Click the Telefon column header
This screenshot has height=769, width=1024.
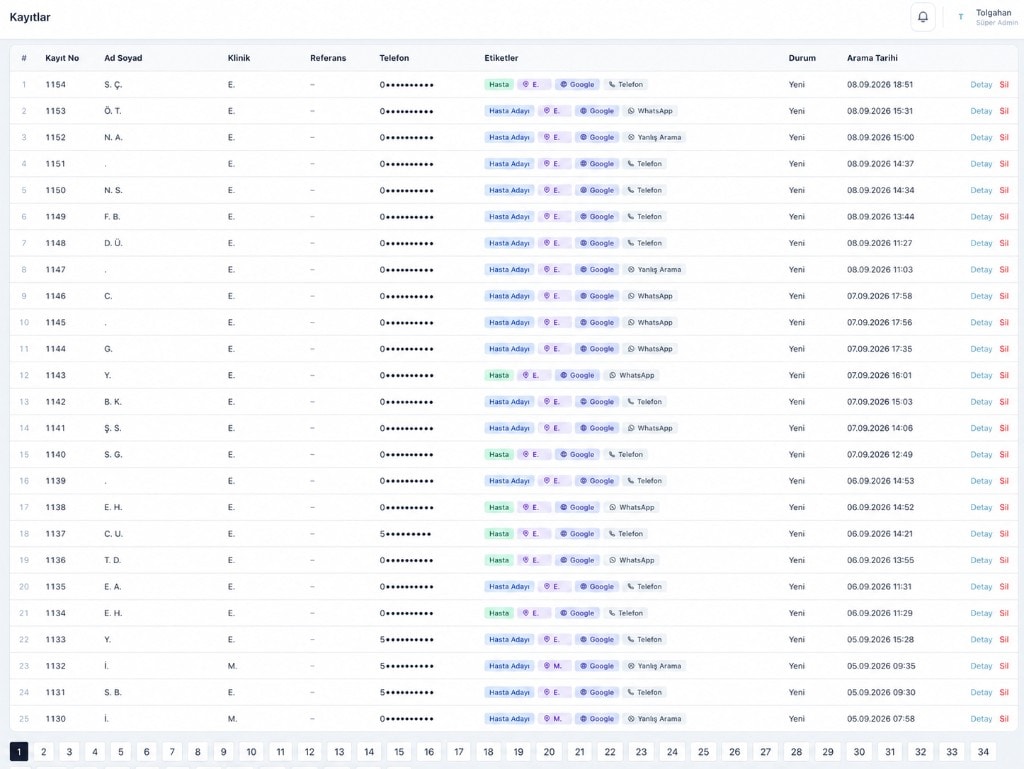click(394, 58)
